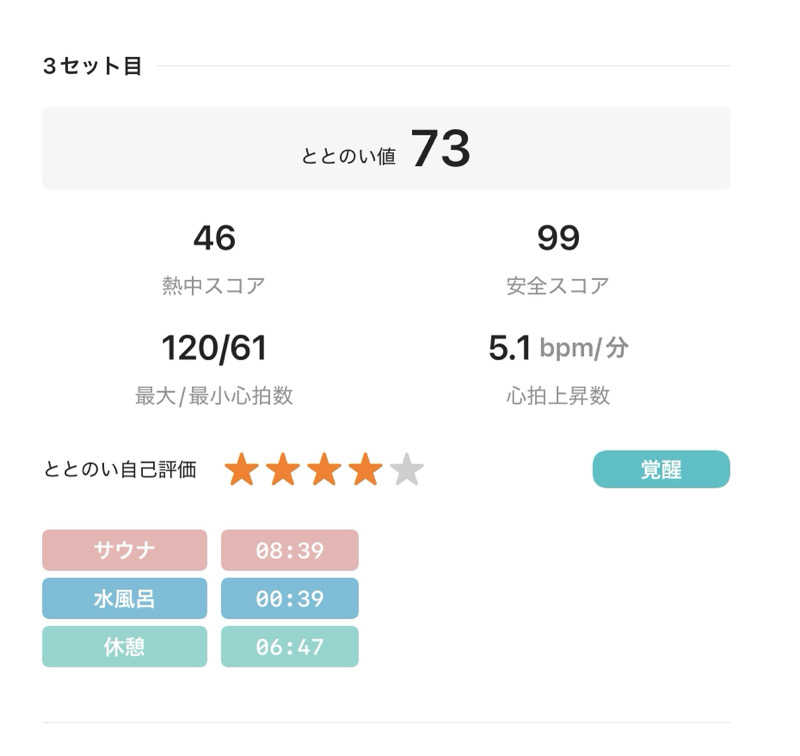Select the green 休憩 label

pyautogui.click(x=124, y=647)
